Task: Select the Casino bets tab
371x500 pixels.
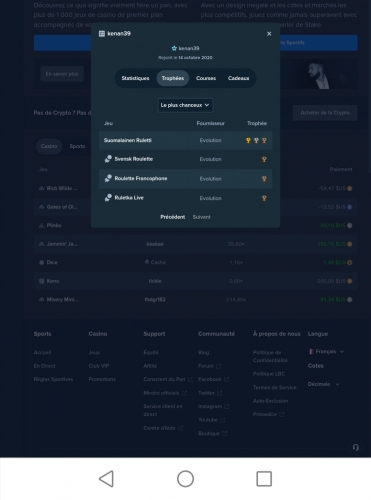Action: click(49, 146)
